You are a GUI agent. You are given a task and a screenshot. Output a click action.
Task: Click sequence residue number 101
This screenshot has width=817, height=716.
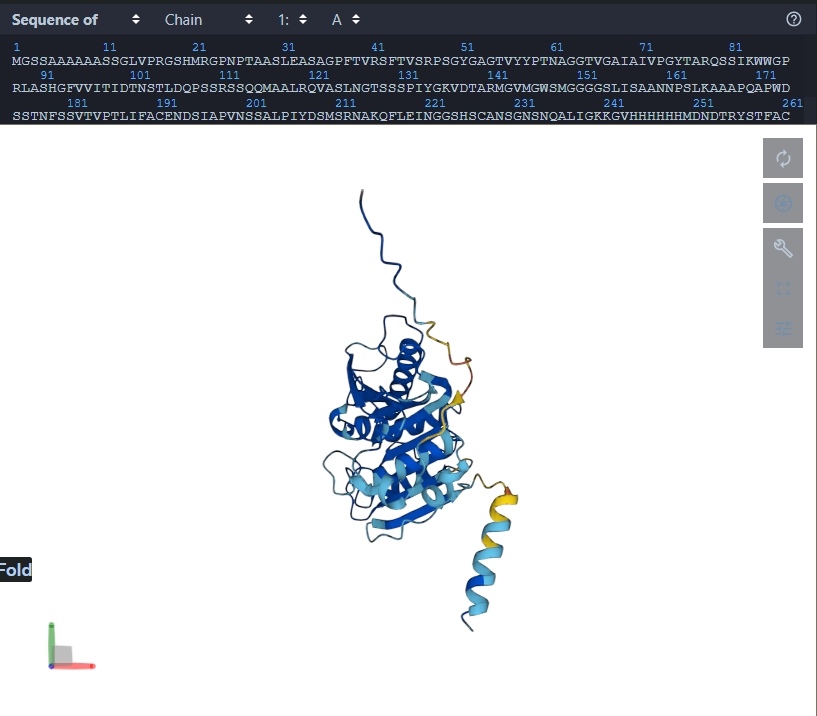[x=140, y=75]
